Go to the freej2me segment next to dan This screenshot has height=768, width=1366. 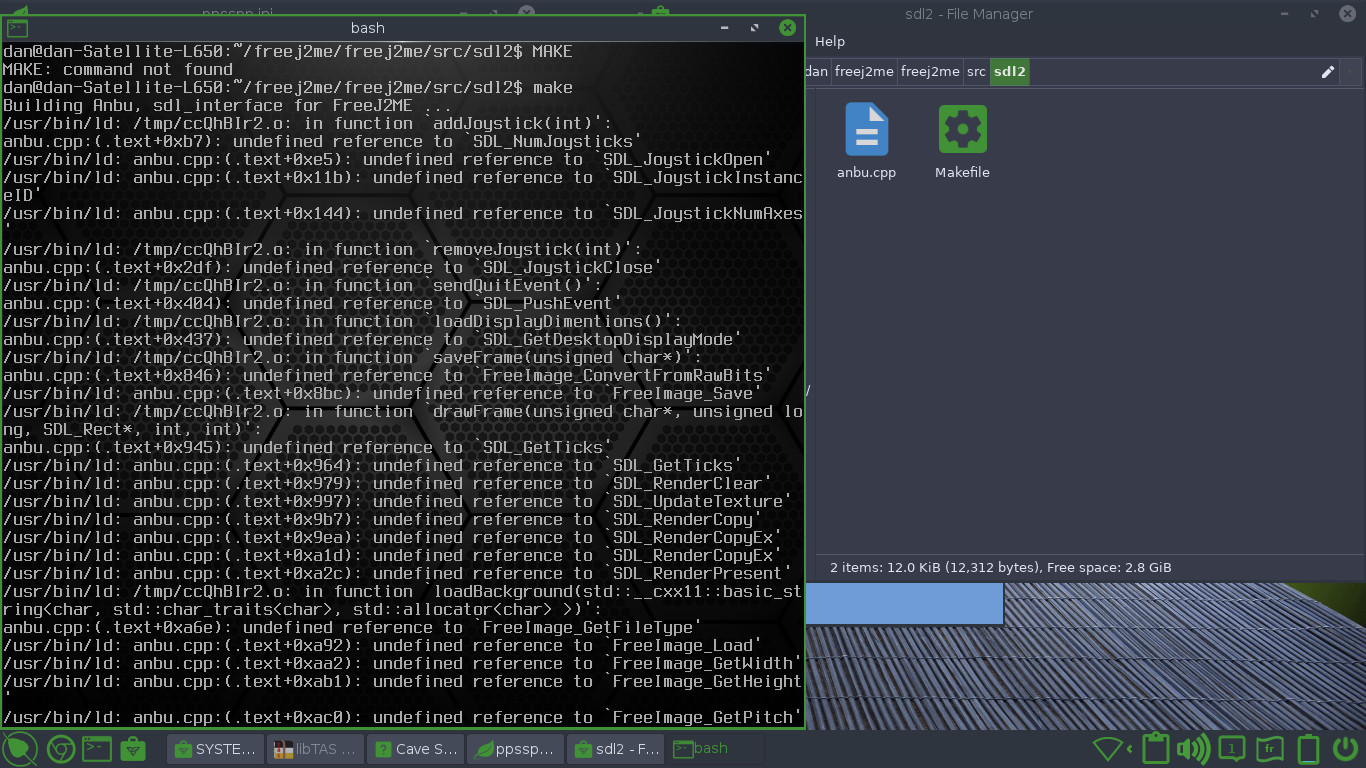click(x=864, y=72)
